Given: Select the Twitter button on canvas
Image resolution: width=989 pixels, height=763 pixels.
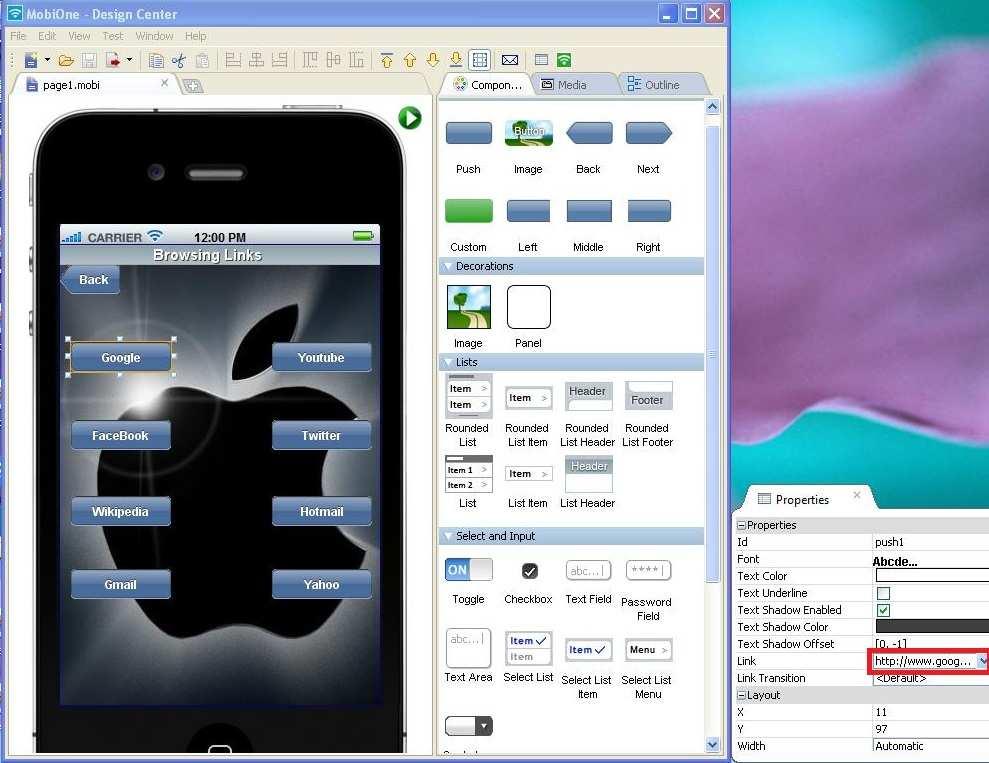Looking at the screenshot, I should [321, 435].
